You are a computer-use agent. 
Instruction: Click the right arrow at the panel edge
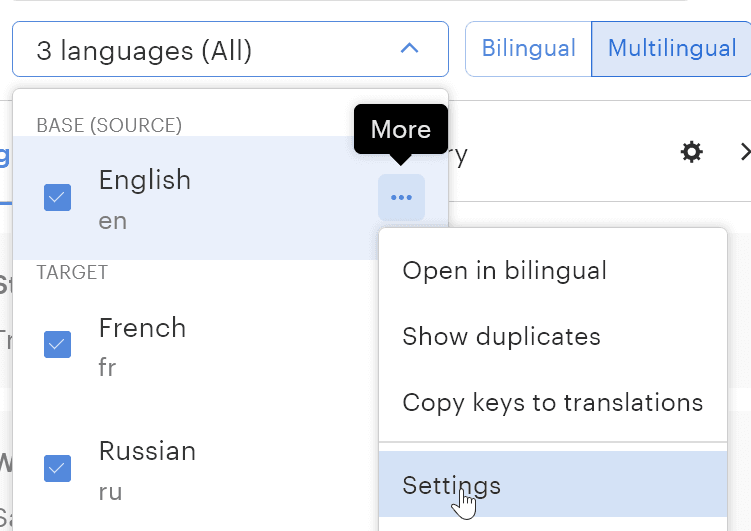(x=744, y=152)
